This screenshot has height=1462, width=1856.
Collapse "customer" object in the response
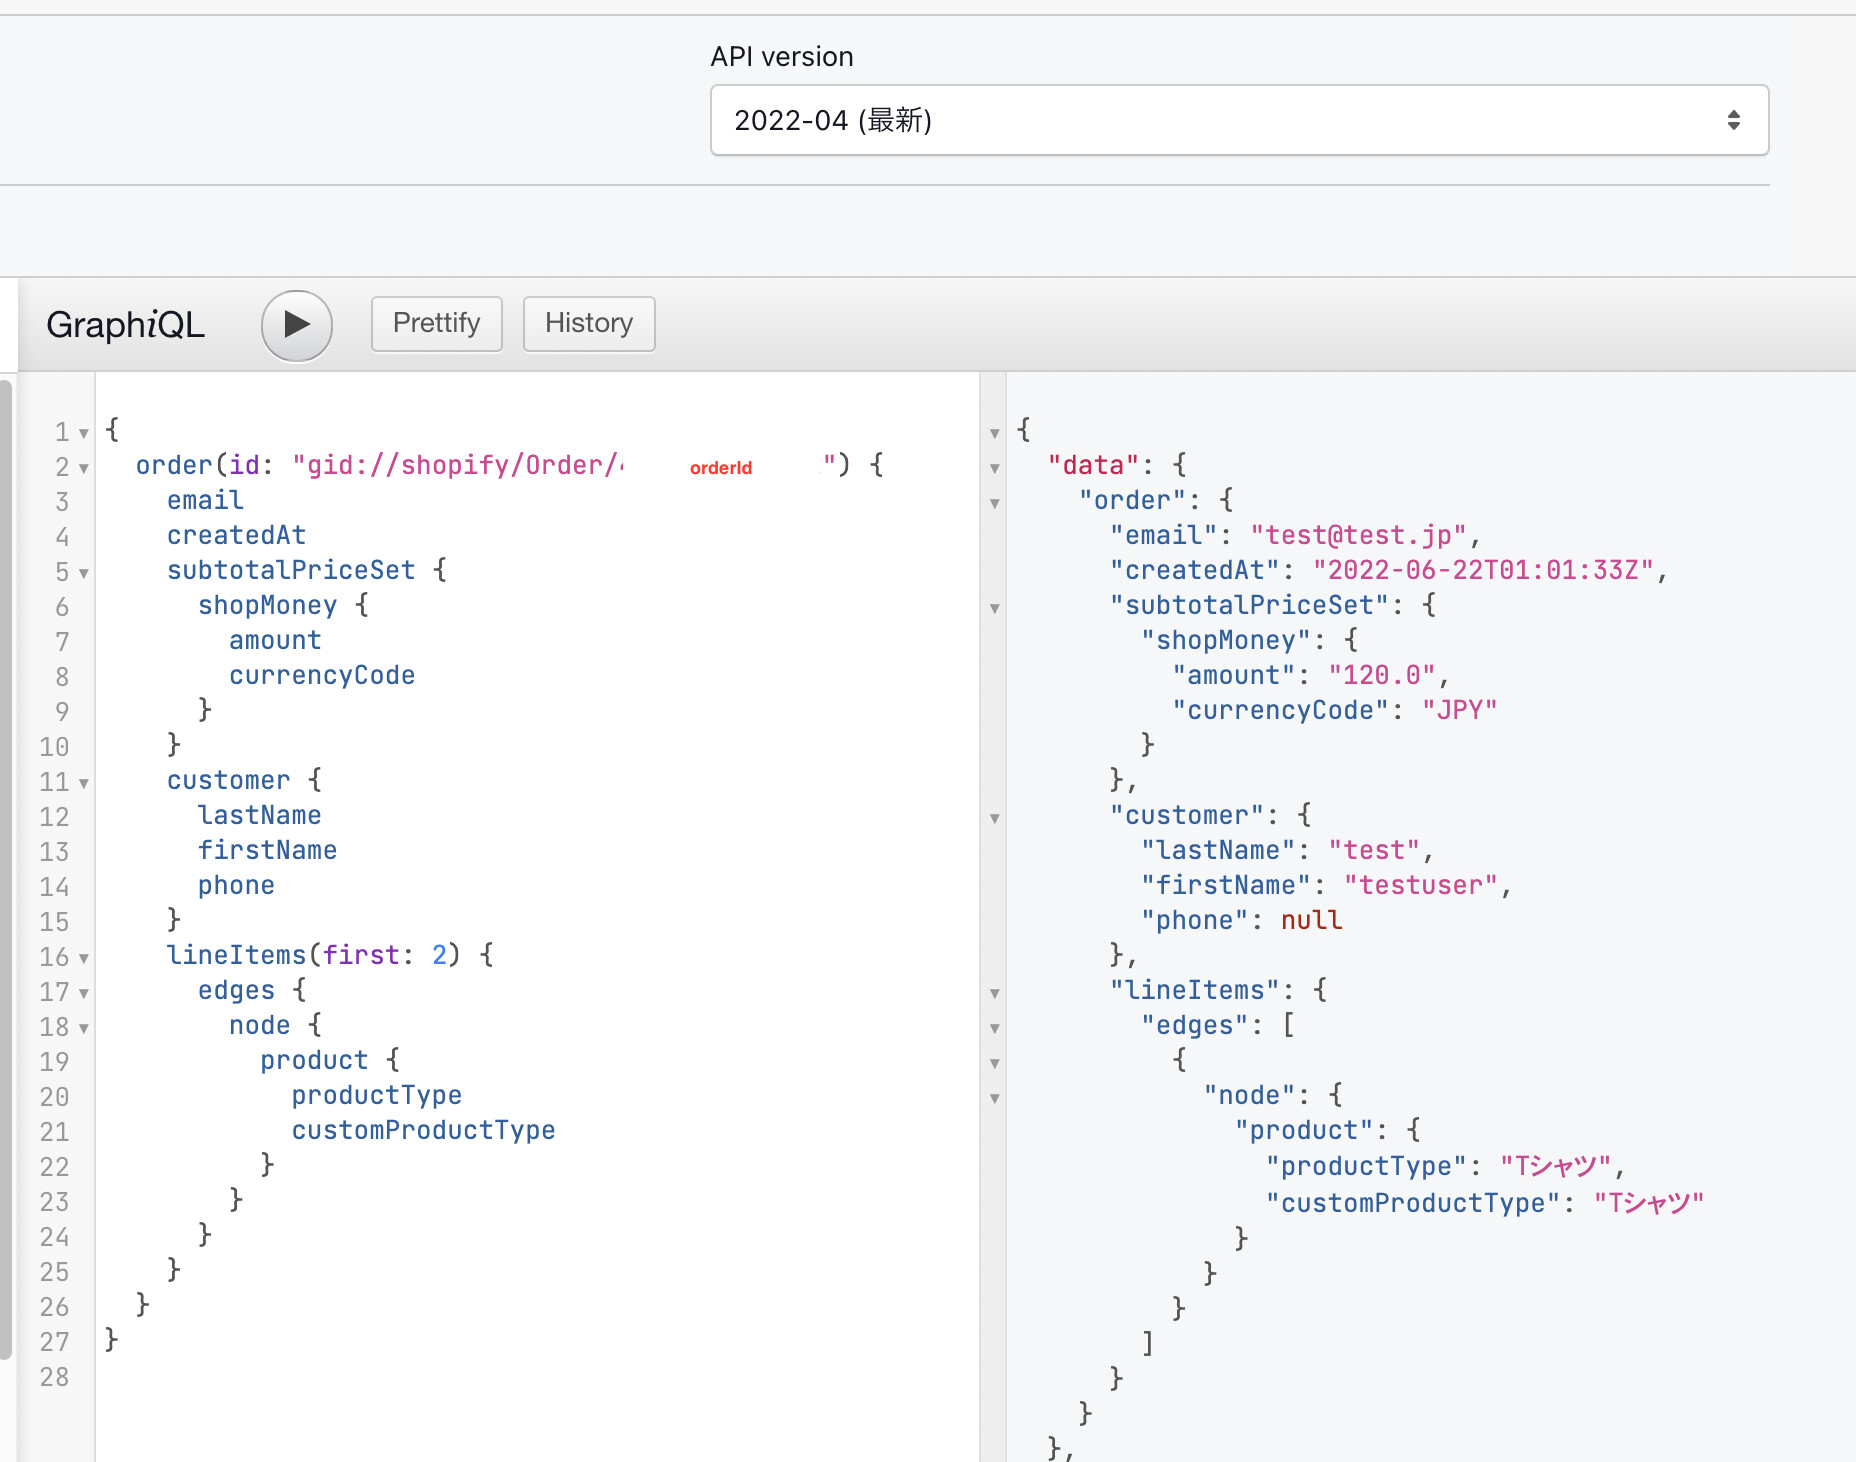tap(995, 818)
